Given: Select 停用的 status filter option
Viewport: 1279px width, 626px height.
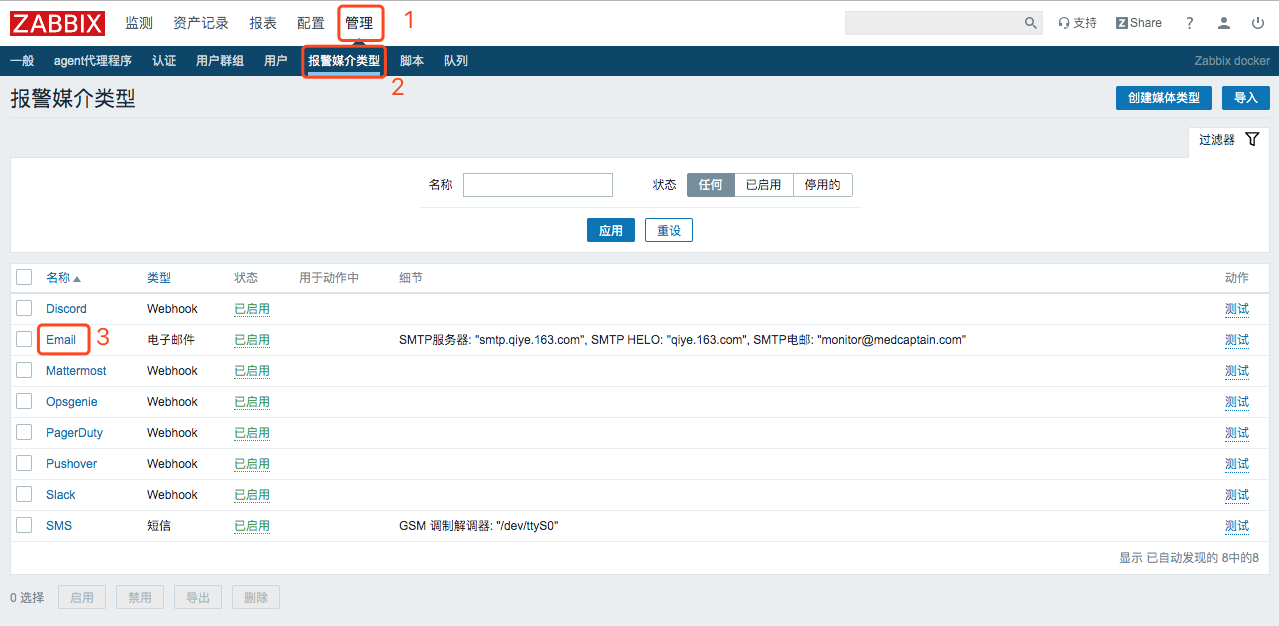Looking at the screenshot, I should [x=823, y=185].
